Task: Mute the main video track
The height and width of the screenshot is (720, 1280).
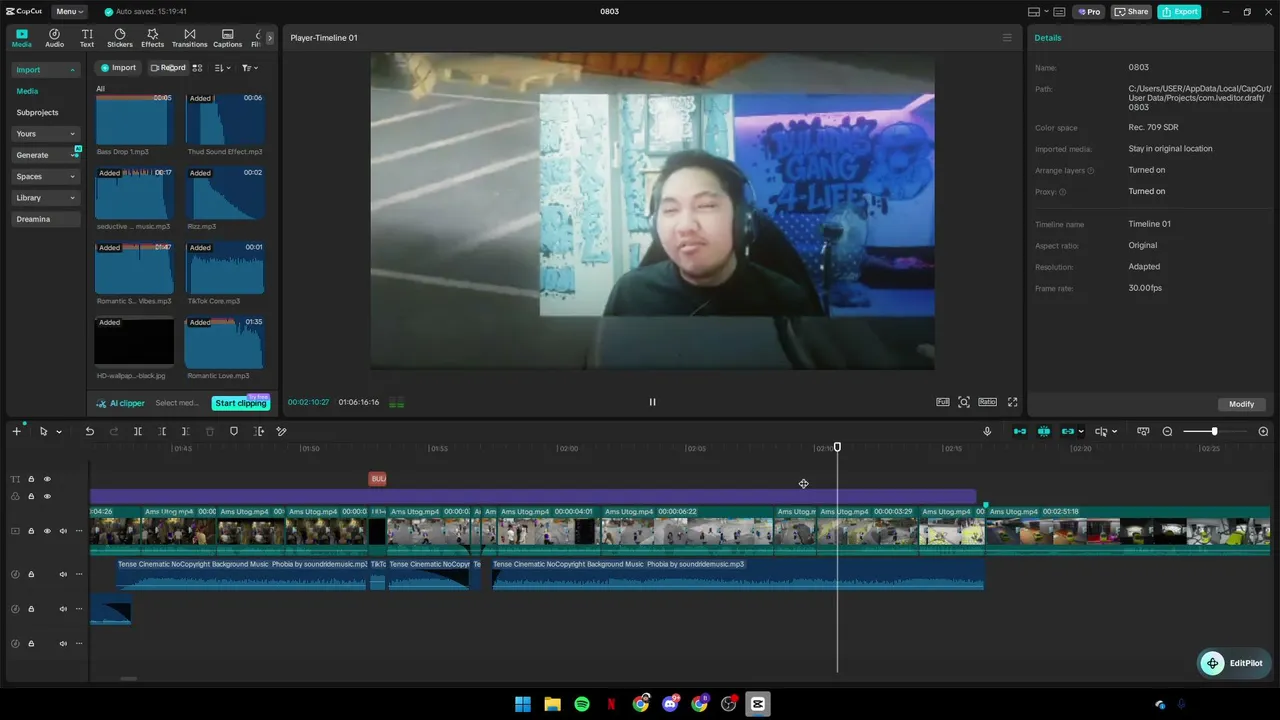Action: click(63, 531)
